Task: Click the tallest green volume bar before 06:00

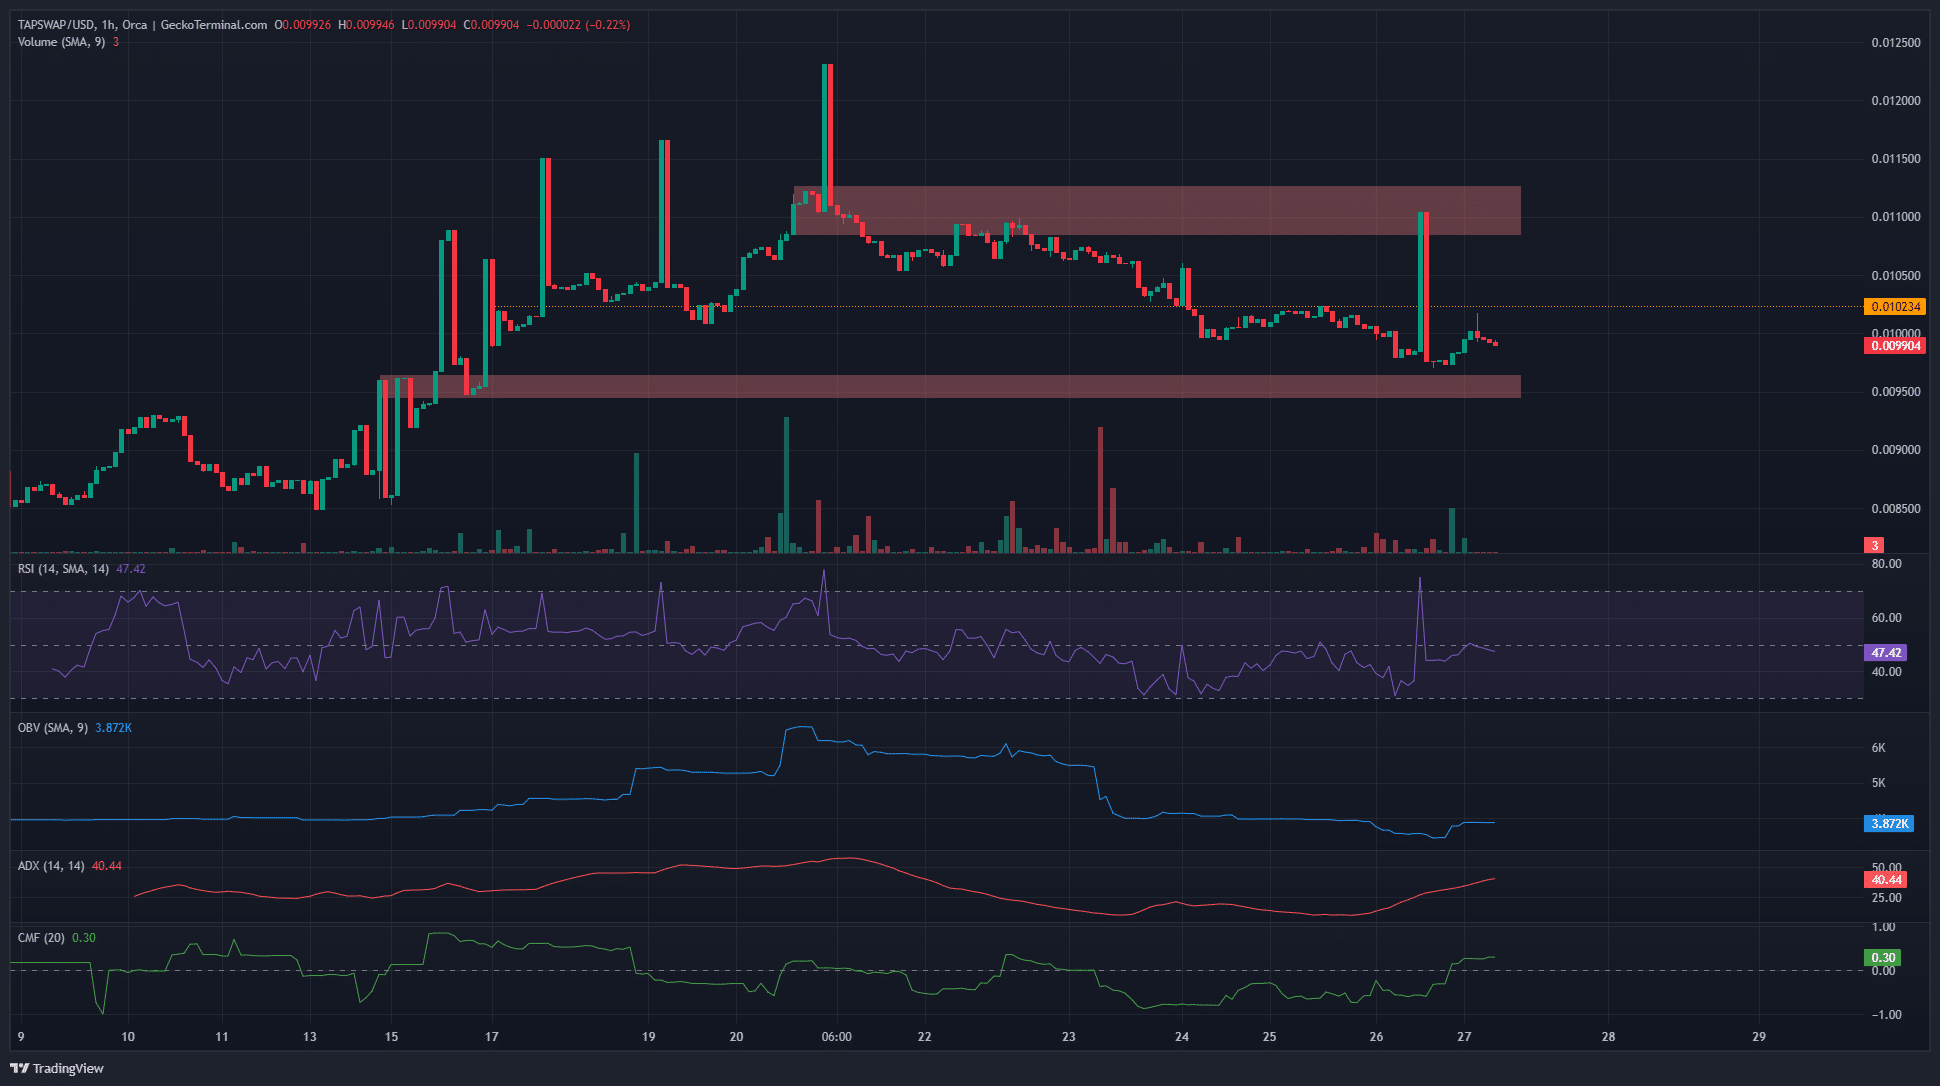Action: click(787, 485)
